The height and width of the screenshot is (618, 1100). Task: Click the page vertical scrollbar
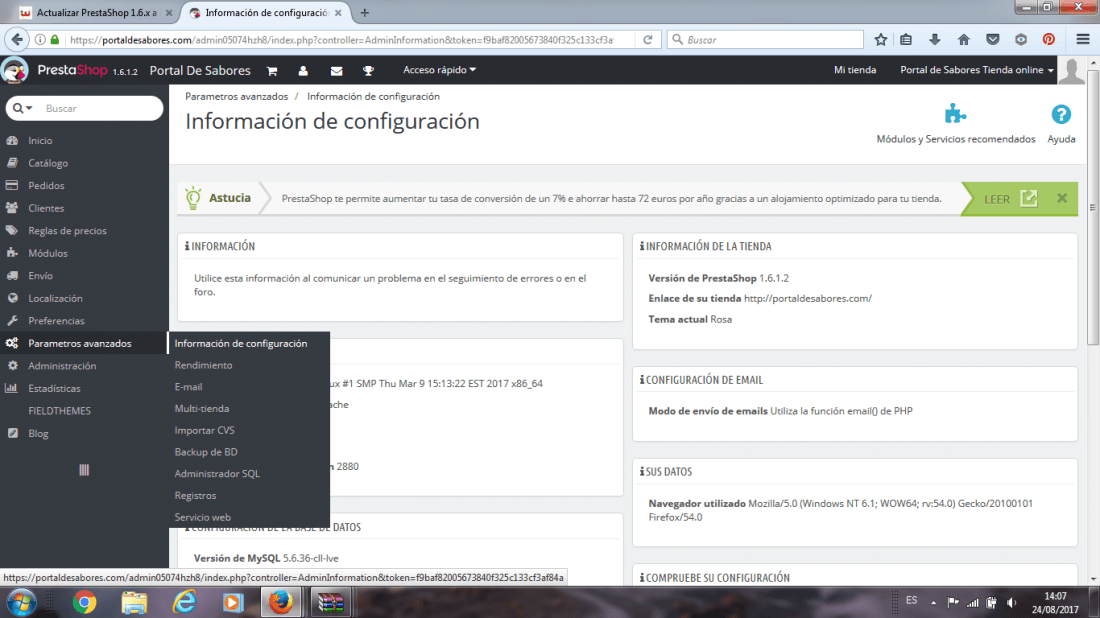1093,207
